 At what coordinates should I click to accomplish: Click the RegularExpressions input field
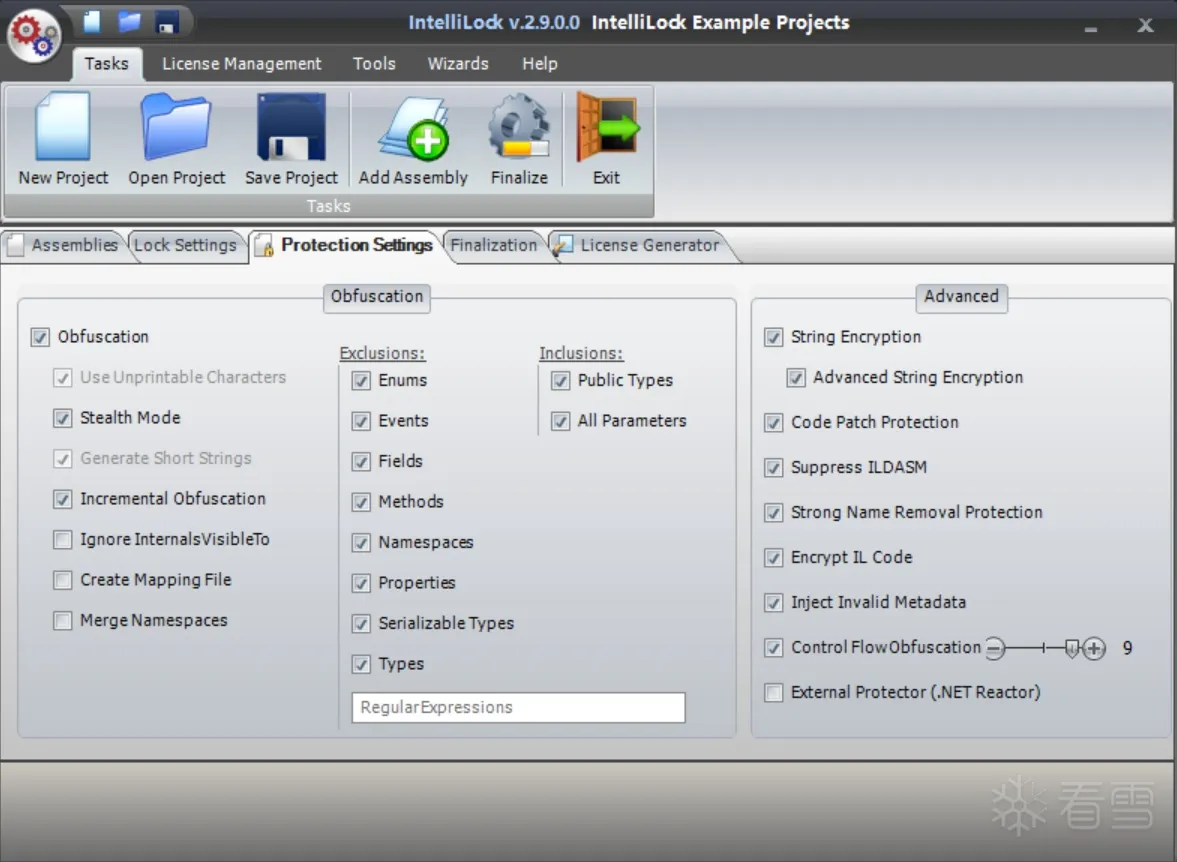tap(518, 707)
